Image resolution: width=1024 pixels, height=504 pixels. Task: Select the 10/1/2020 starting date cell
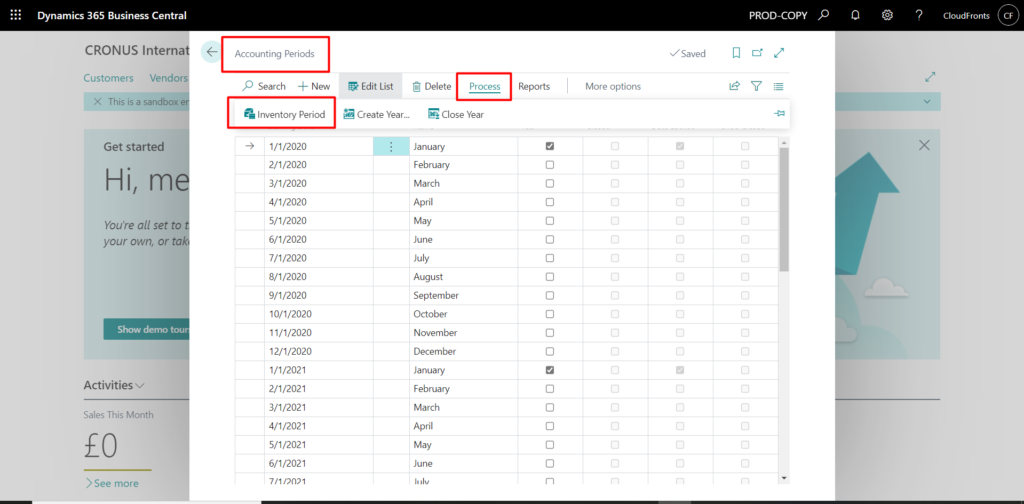(319, 314)
